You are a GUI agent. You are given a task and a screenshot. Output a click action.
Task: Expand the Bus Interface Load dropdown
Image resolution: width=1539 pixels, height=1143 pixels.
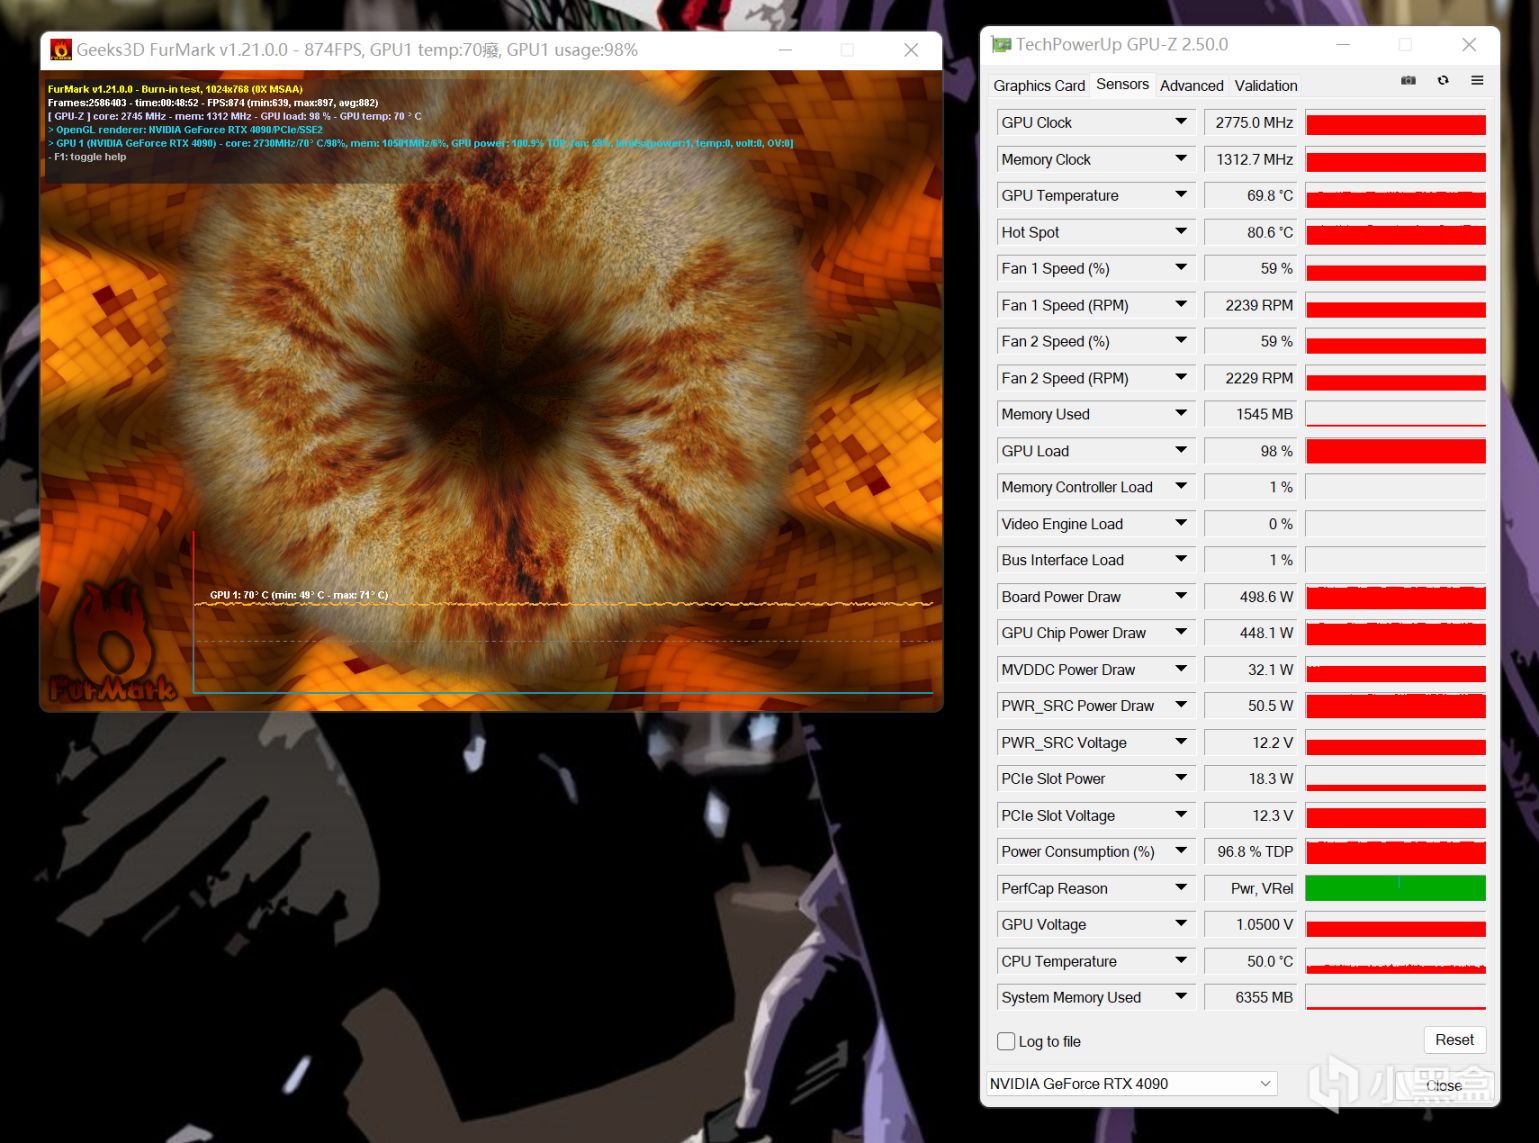coord(1181,560)
